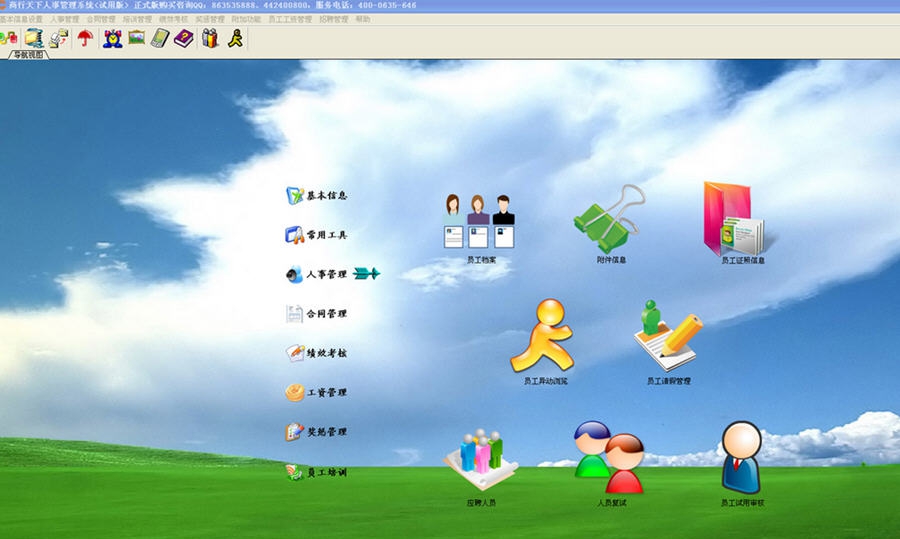The height and width of the screenshot is (539, 900).
Task: Click the green-red network toolbar icon
Action: [x=9, y=38]
